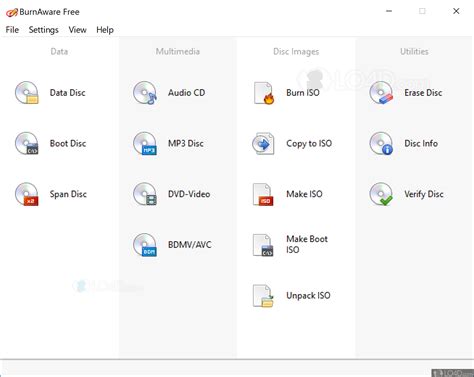474x377 pixels.
Task: Open the Unpack ISO icon
Action: click(x=263, y=296)
